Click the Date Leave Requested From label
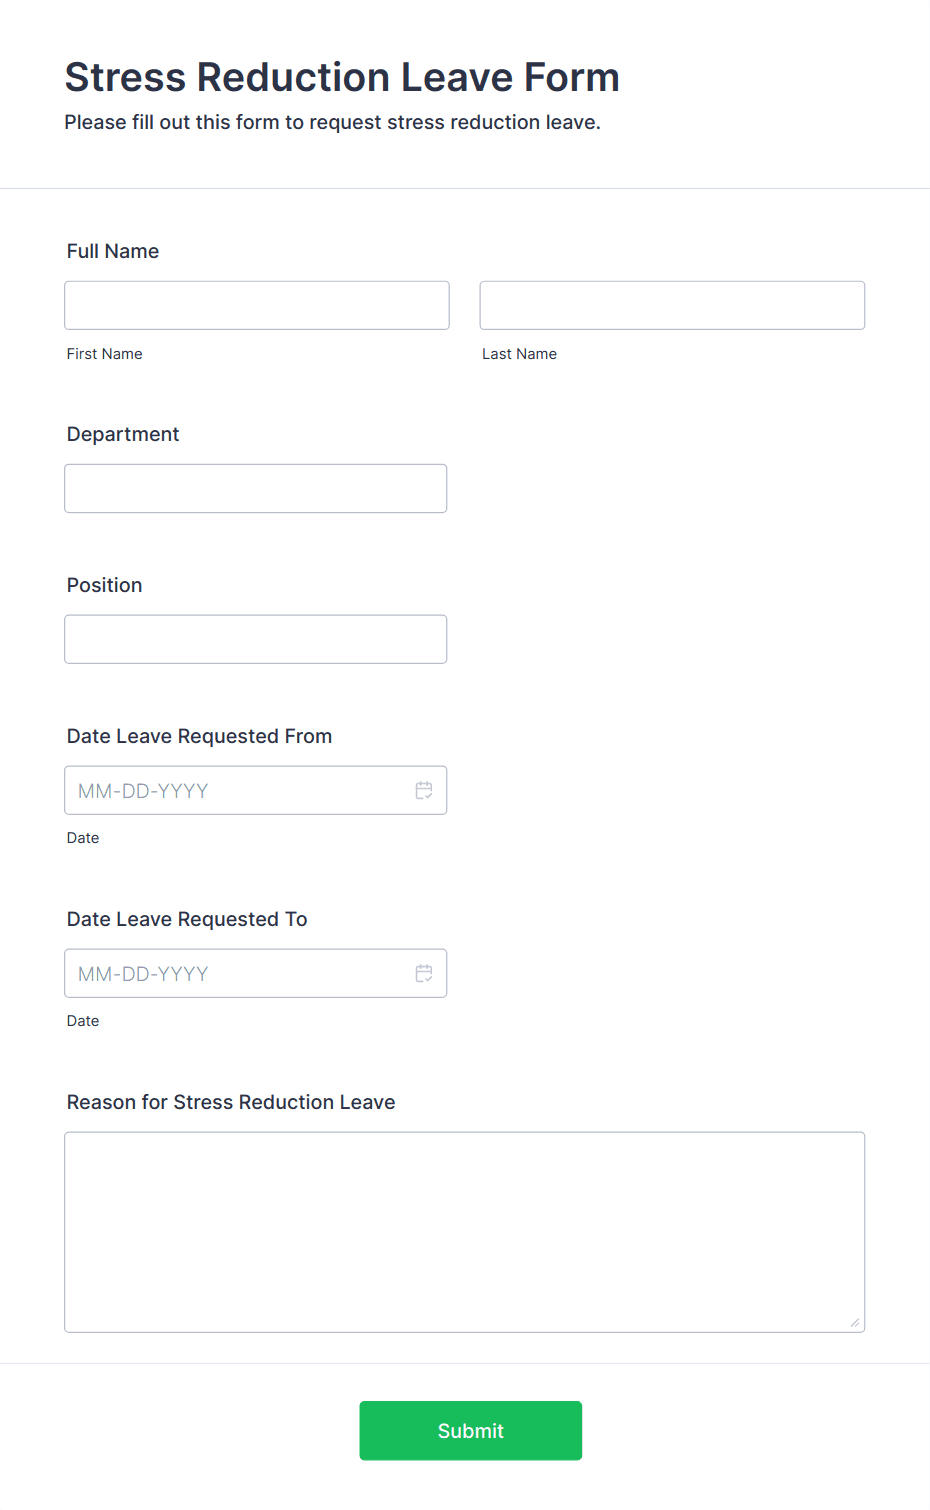This screenshot has width=930, height=1510. pyautogui.click(x=200, y=736)
